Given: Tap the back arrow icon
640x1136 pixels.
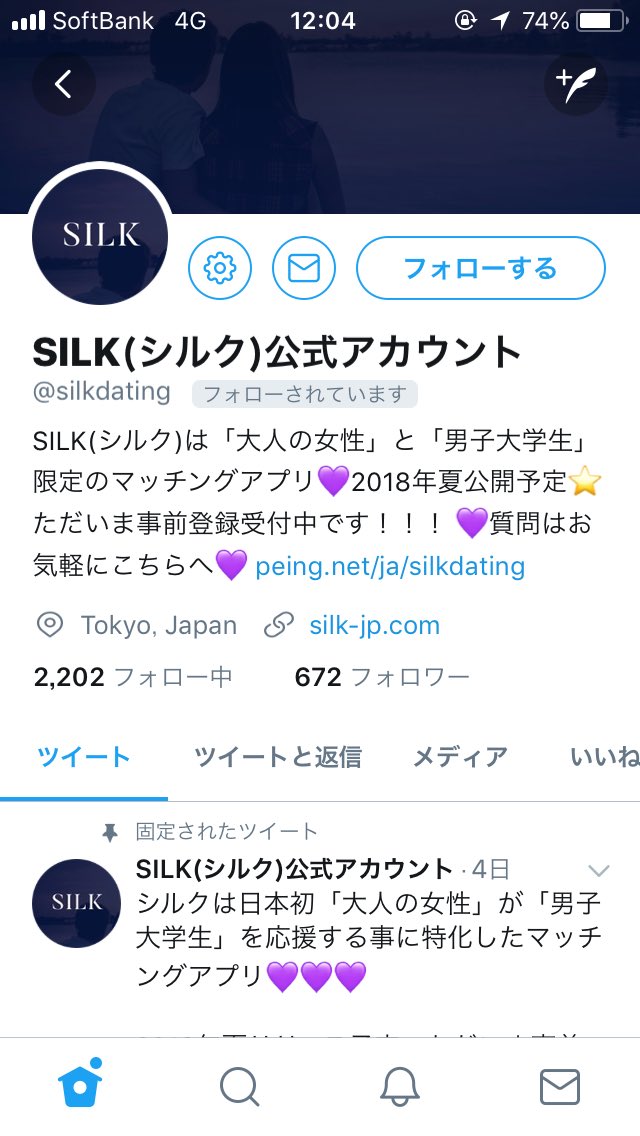Looking at the screenshot, I should coord(64,84).
